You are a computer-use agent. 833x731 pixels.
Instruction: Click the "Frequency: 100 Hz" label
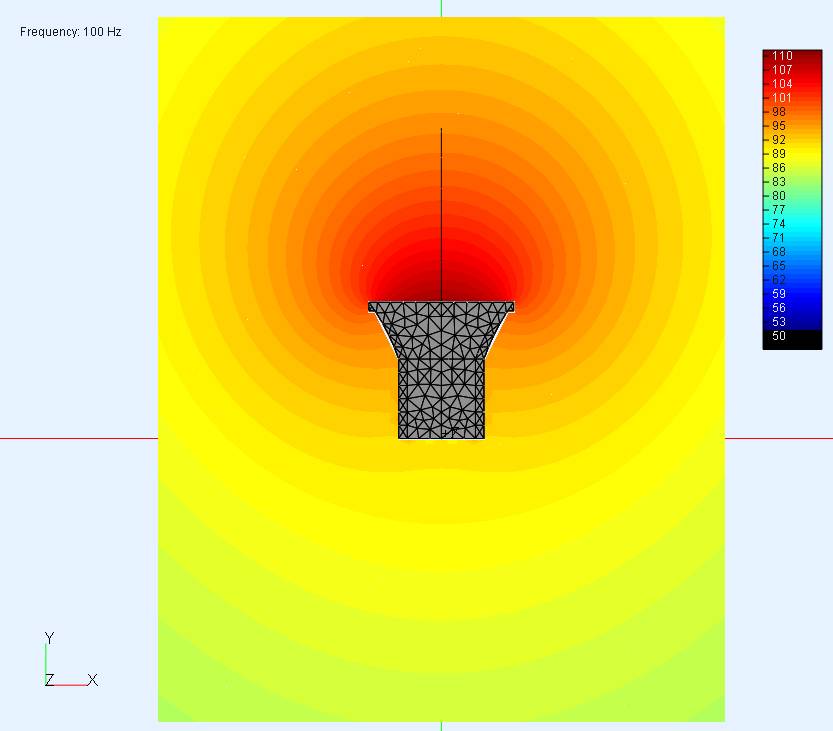point(71,32)
